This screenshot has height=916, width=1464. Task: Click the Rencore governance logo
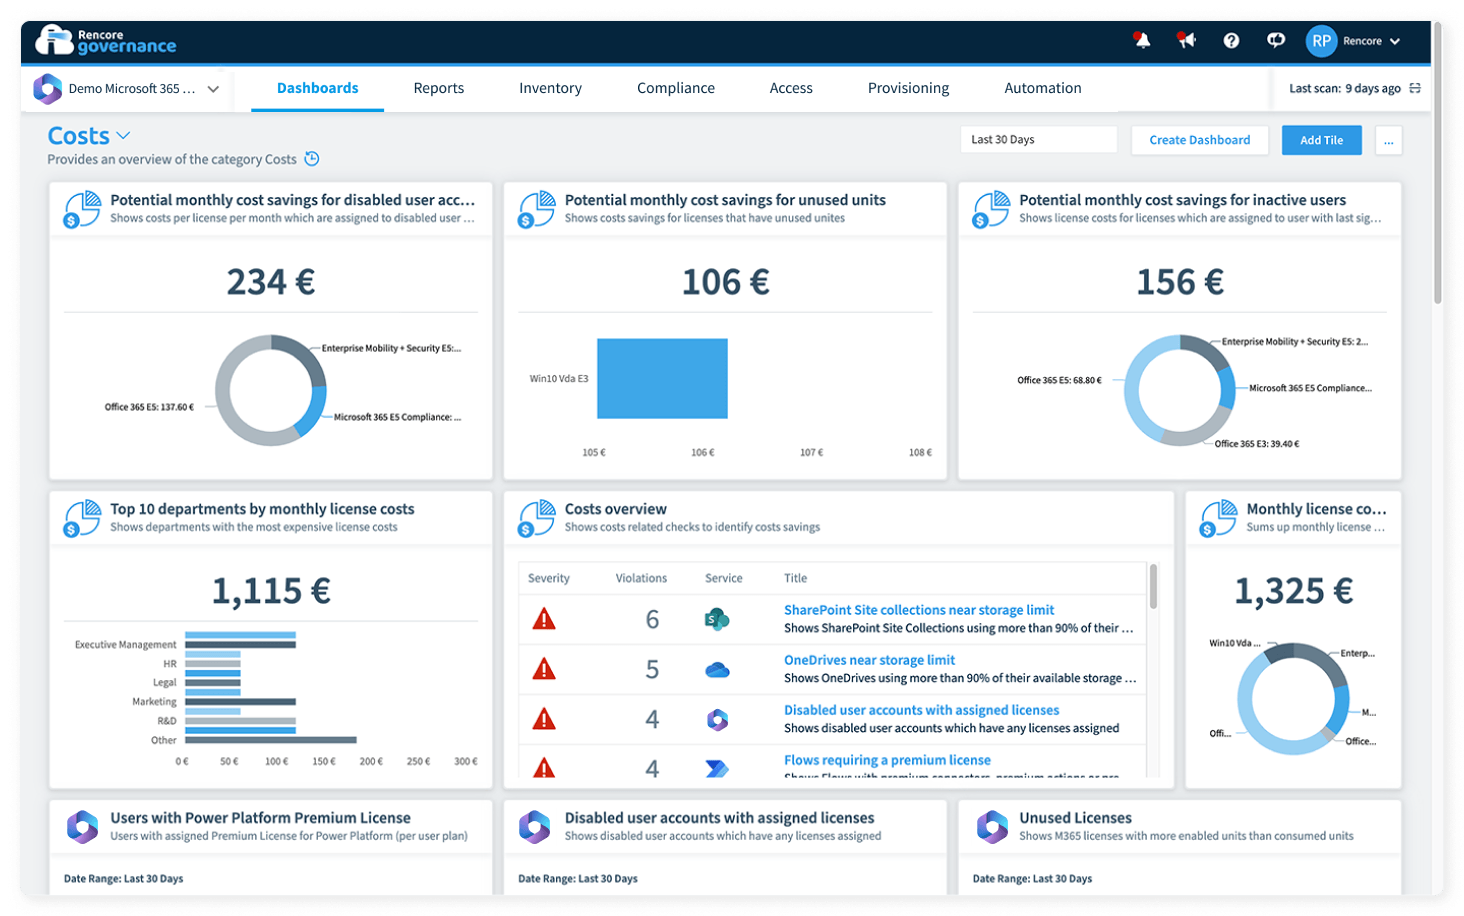pyautogui.click(x=106, y=40)
